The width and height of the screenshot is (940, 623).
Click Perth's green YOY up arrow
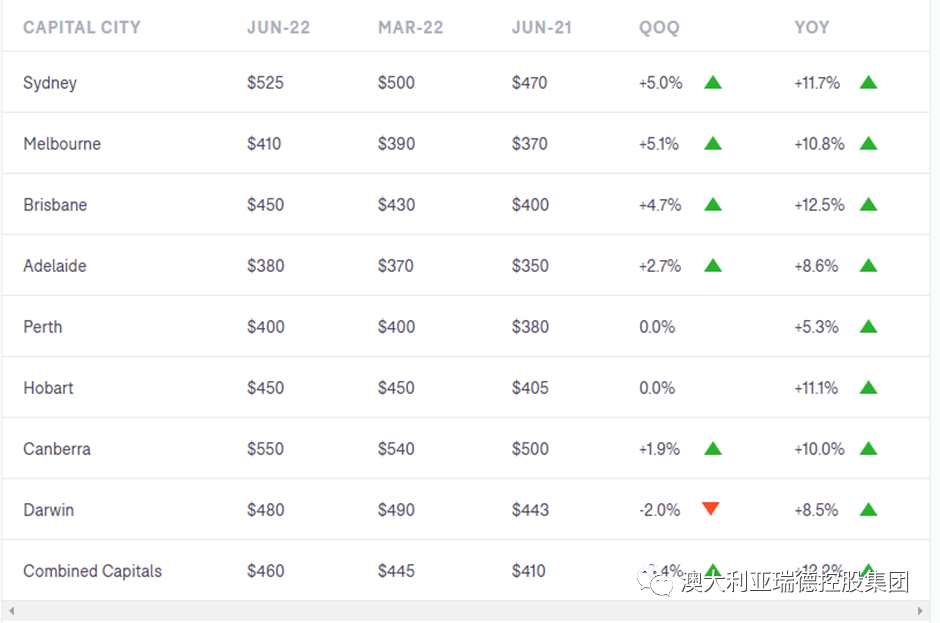coord(868,327)
